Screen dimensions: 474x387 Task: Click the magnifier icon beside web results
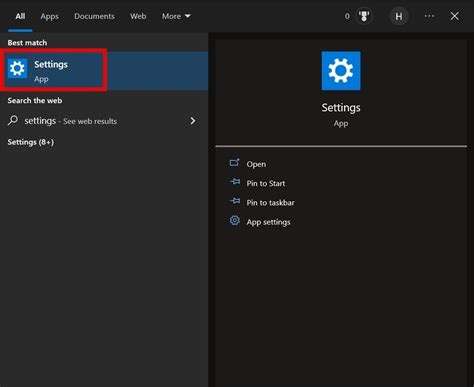point(13,120)
